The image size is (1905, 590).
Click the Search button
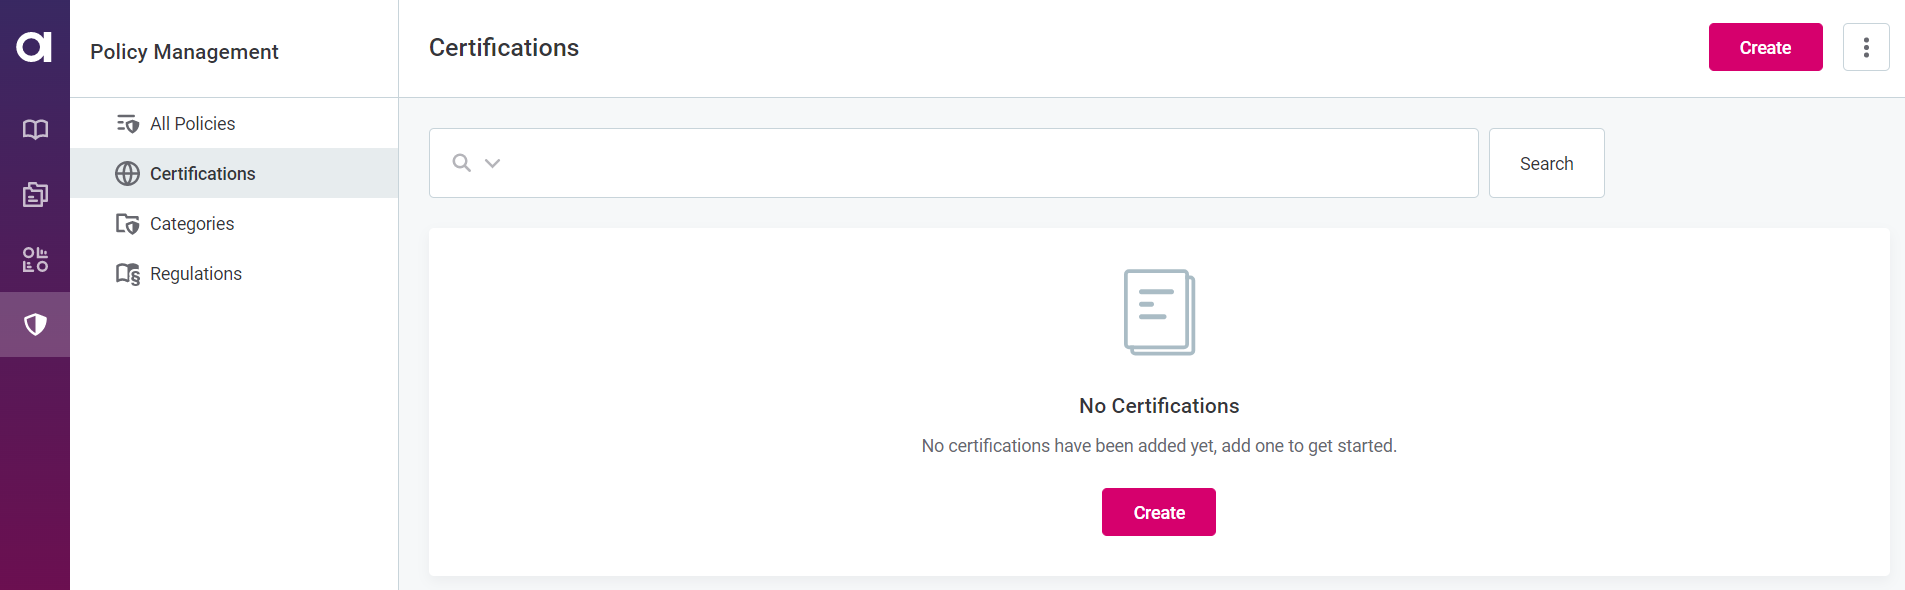pos(1546,163)
